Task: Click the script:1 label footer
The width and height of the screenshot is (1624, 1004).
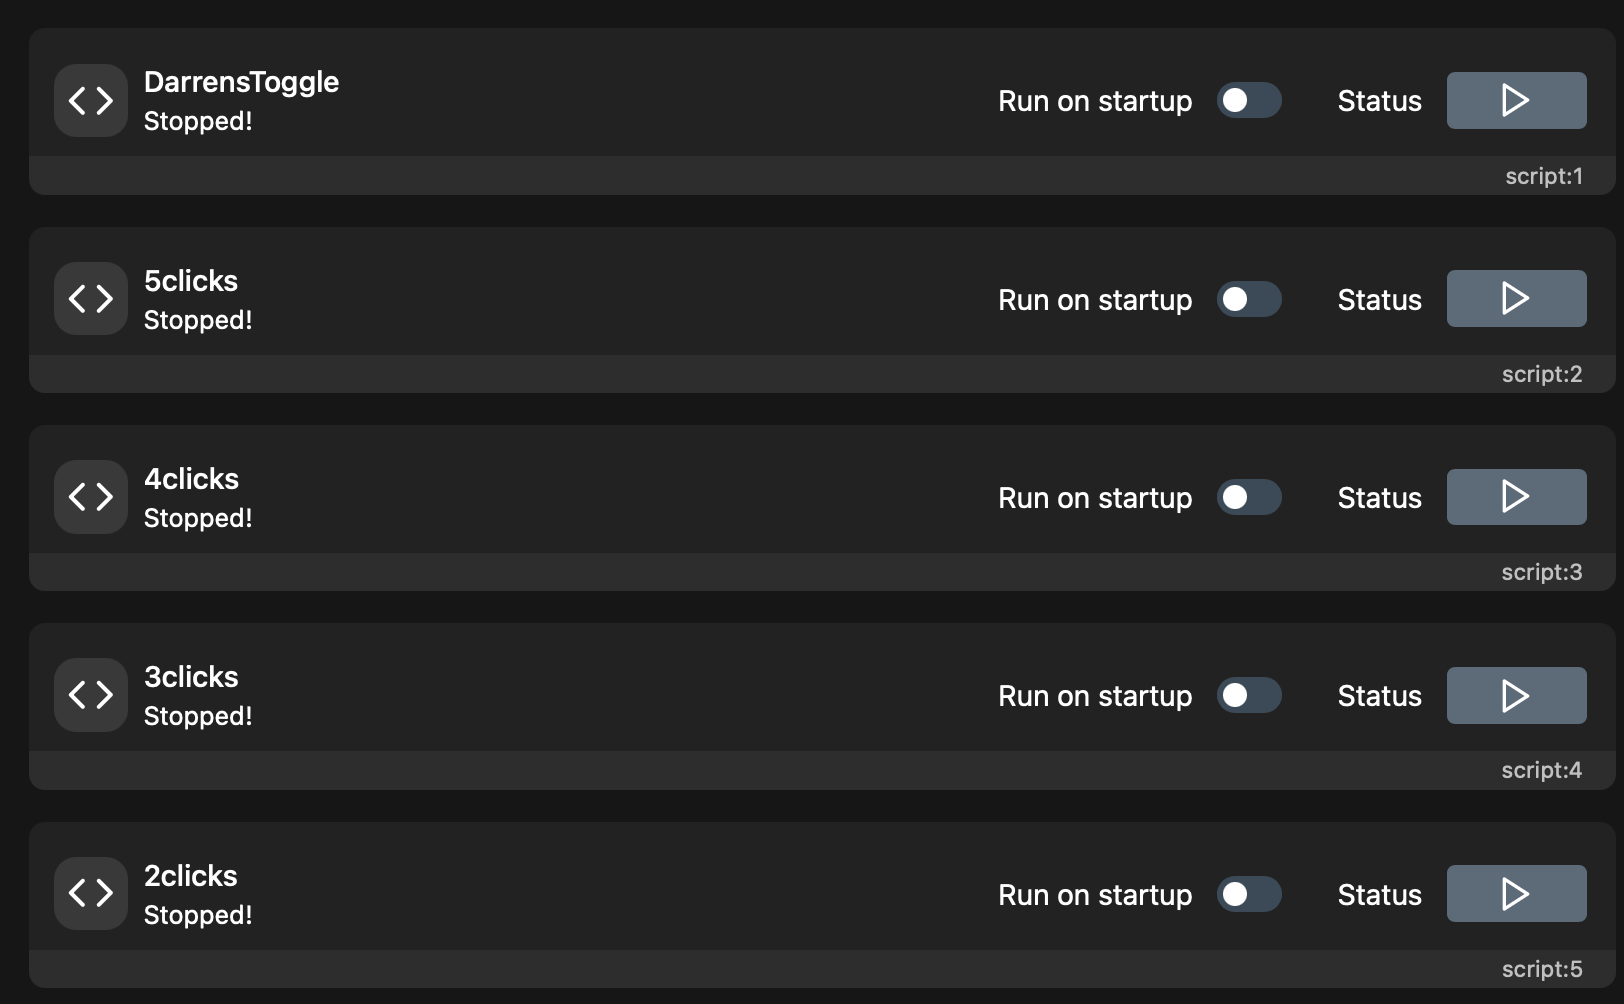Action: (1543, 176)
